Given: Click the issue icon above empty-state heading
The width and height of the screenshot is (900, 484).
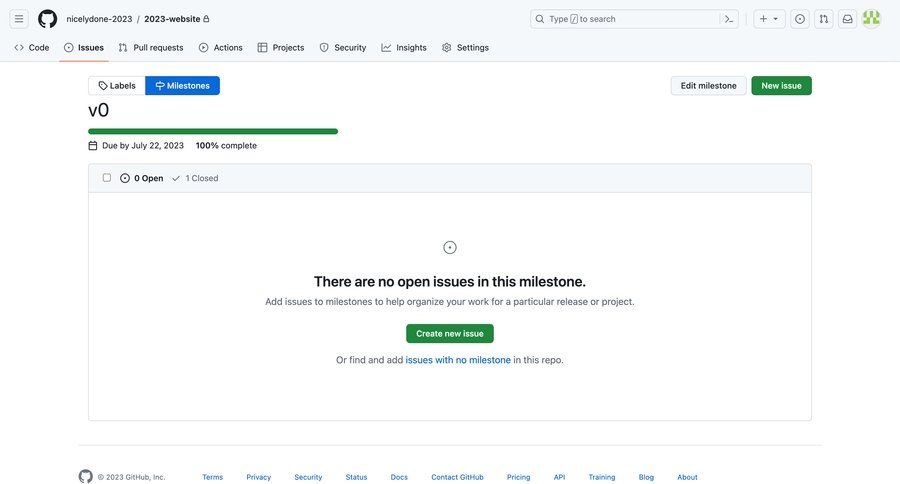Looking at the screenshot, I should point(450,247).
